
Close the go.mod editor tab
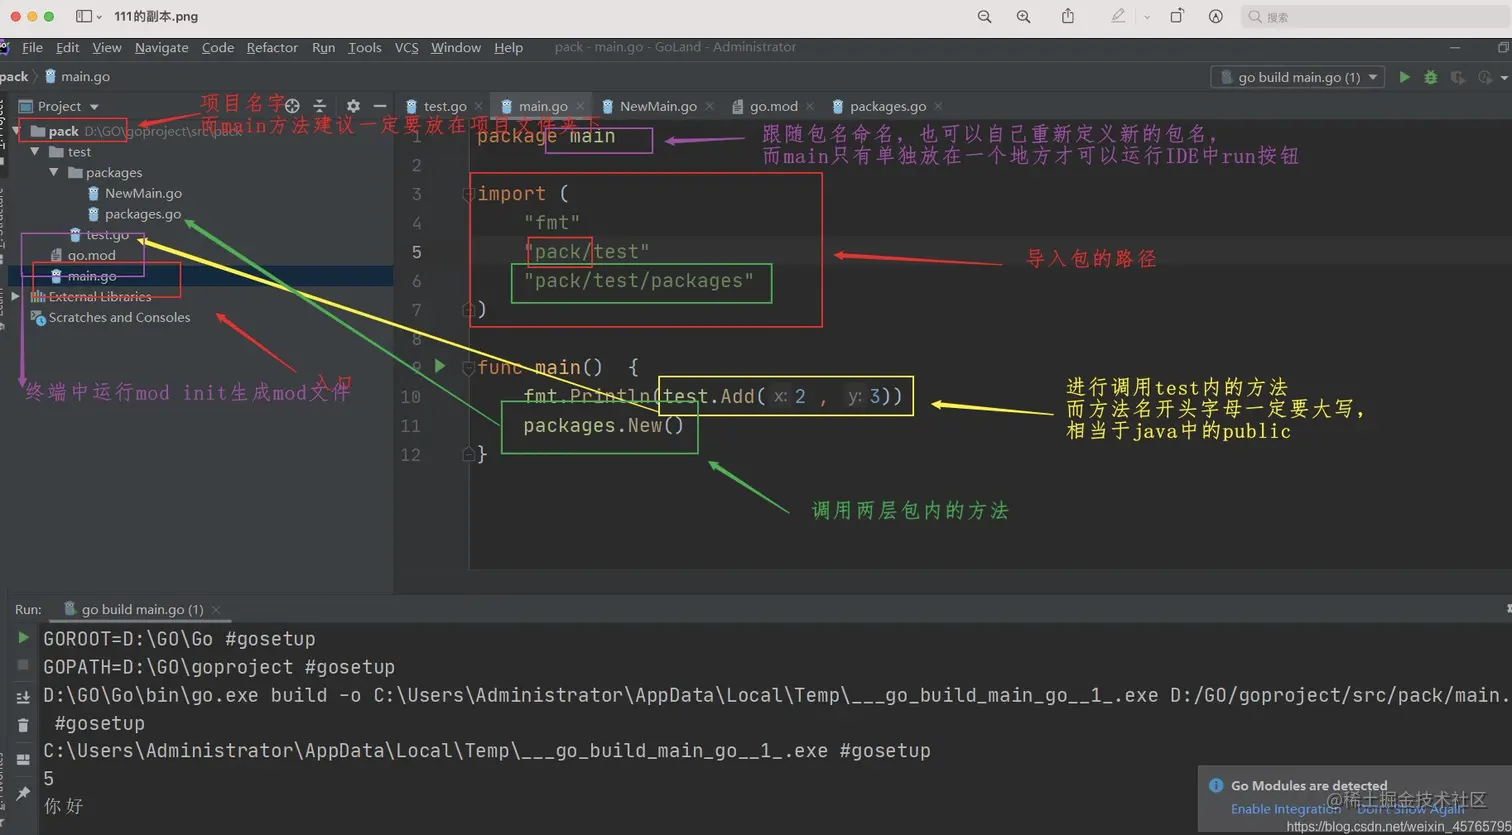point(810,107)
